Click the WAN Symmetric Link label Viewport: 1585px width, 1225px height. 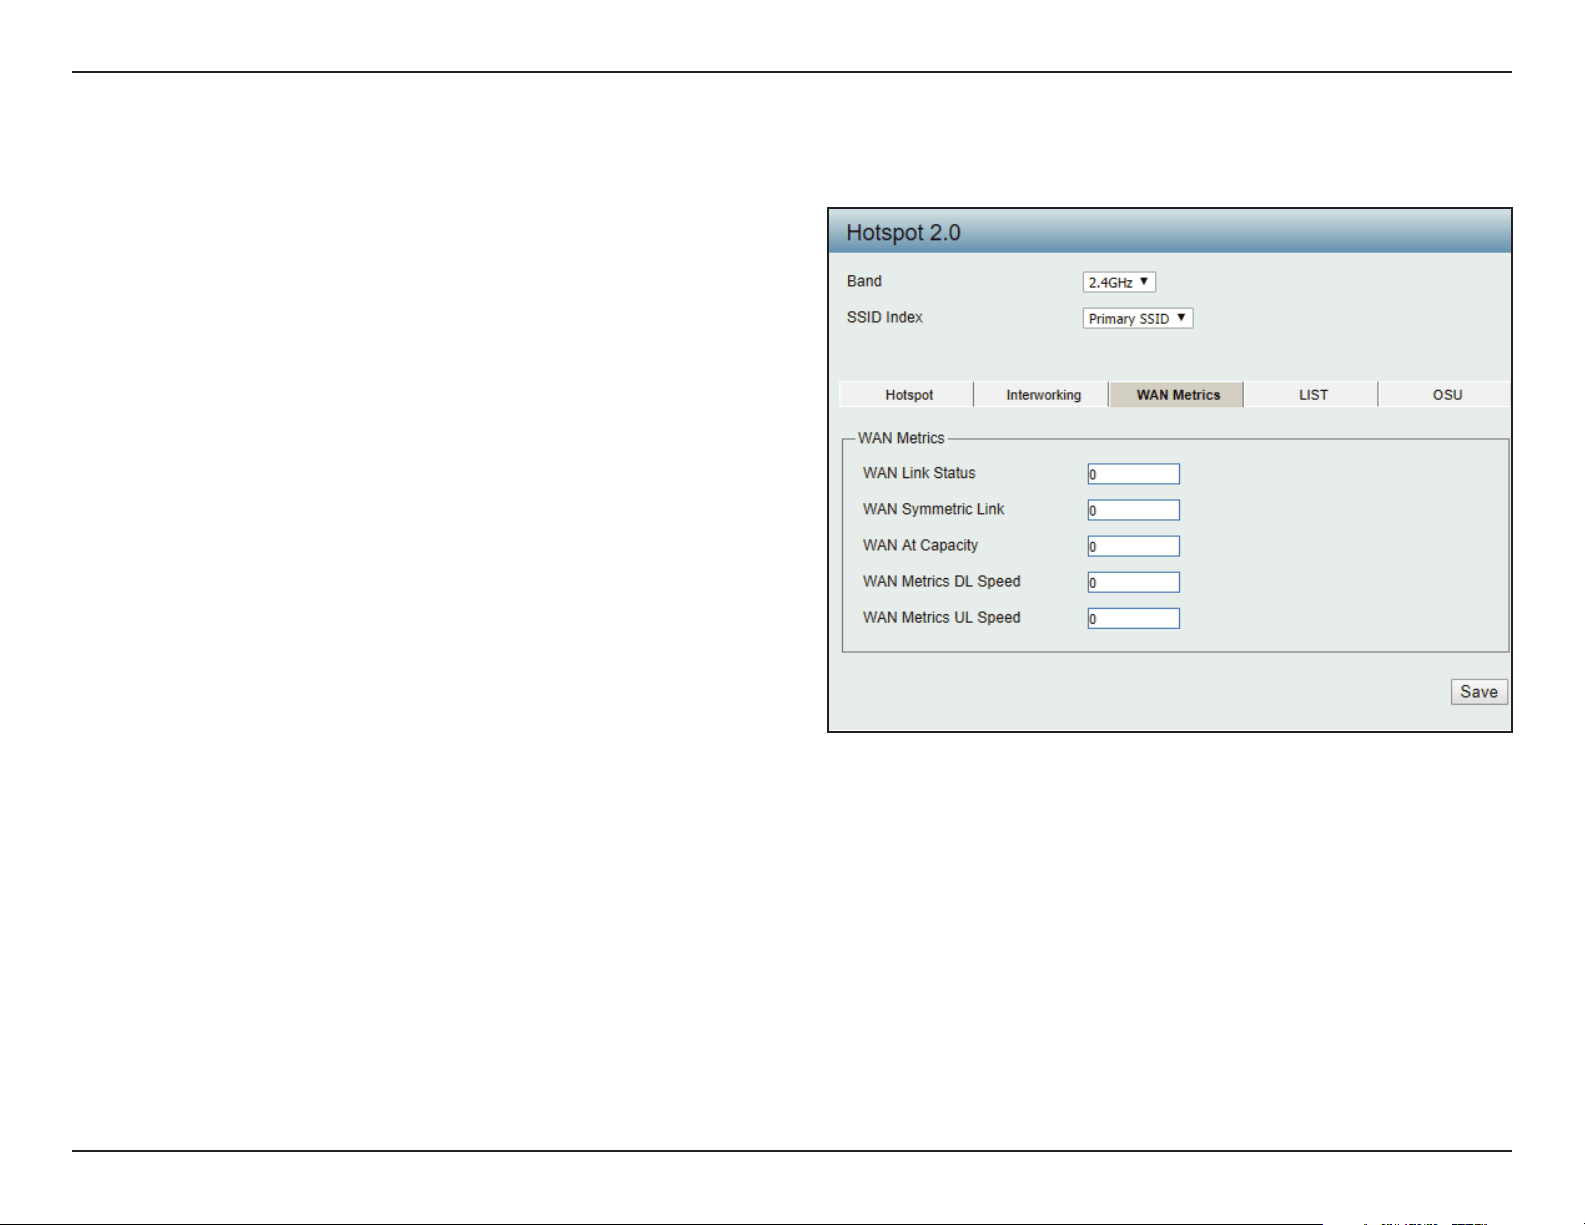(934, 509)
